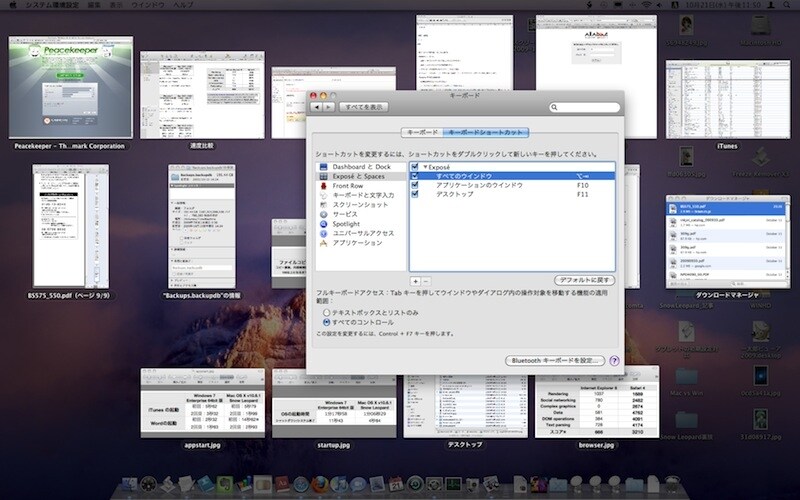Click the search field in the preferences window
The height and width of the screenshot is (500, 800).
coord(586,107)
